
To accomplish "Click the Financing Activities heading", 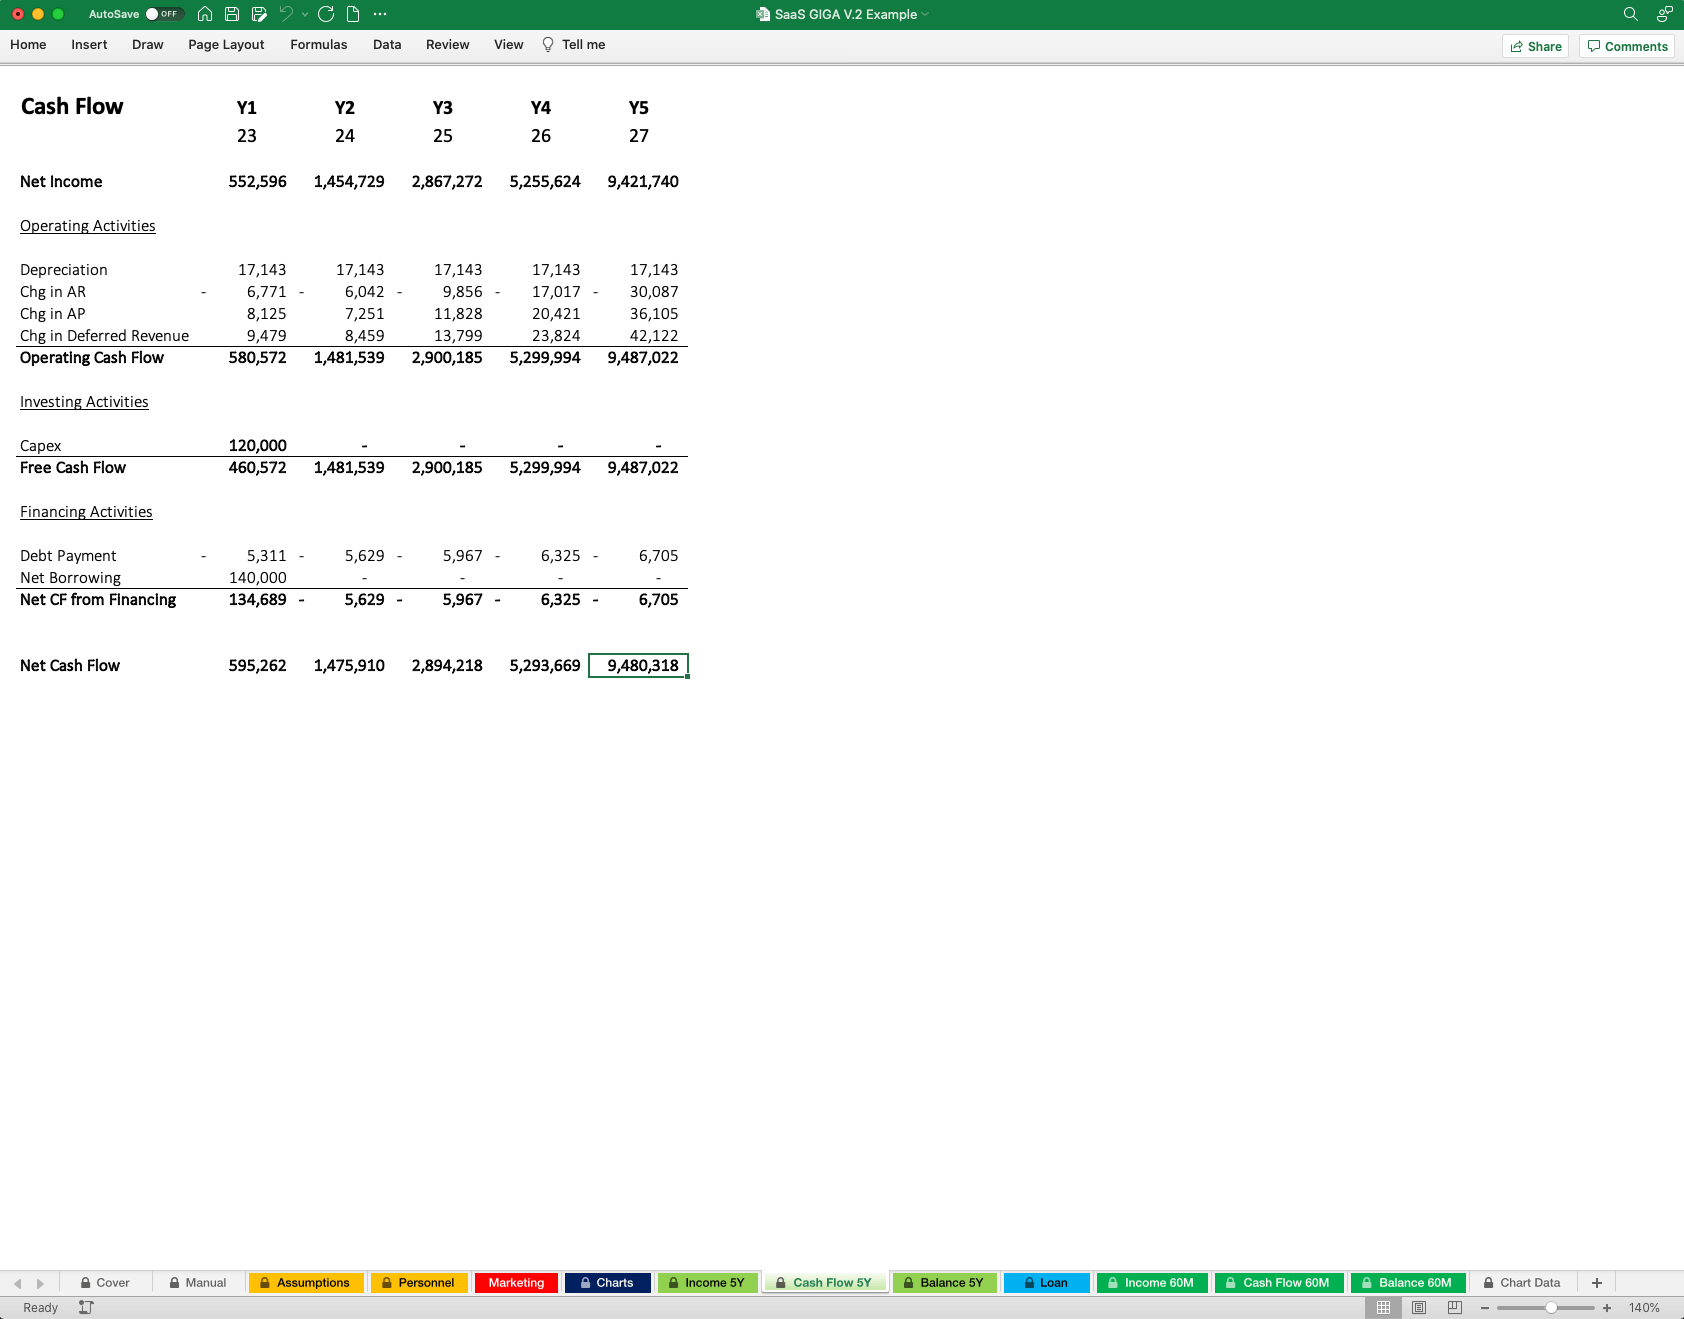I will (x=86, y=512).
